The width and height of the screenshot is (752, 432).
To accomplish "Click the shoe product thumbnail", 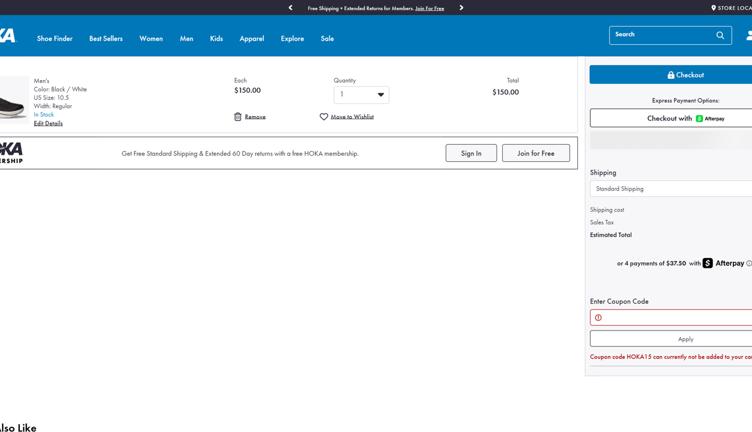I will (13, 100).
